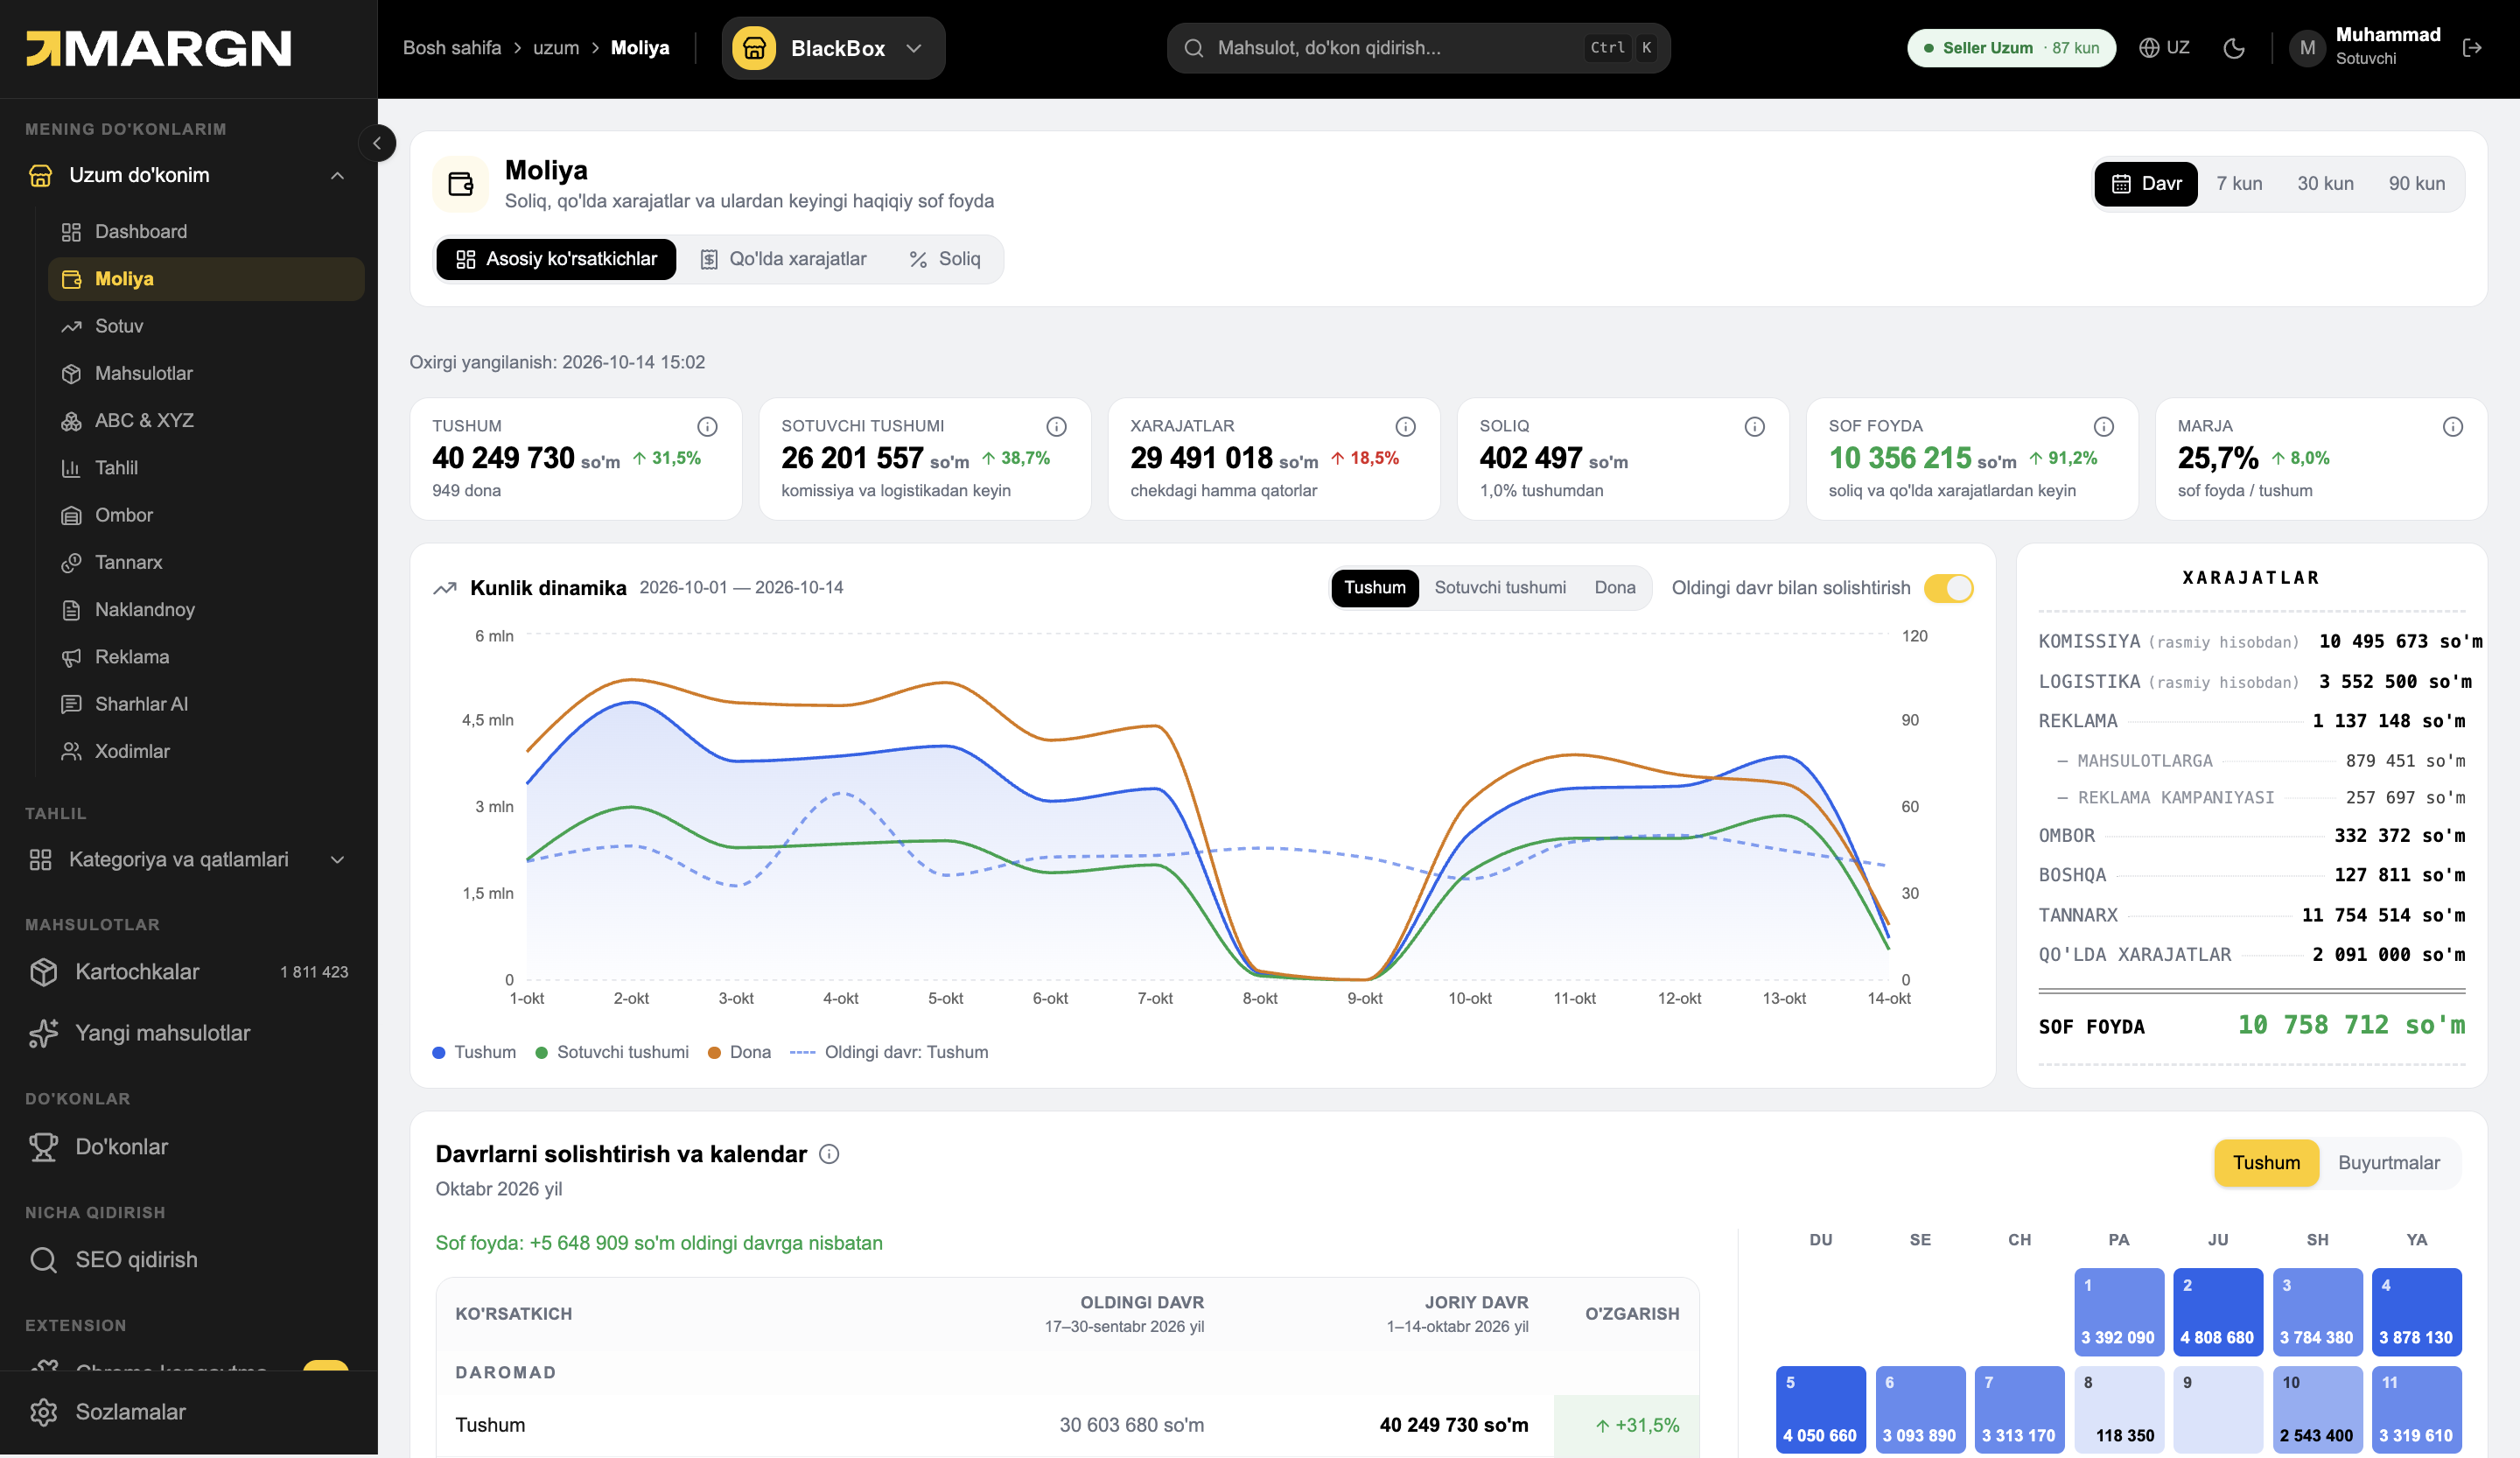
Task: Disable Oldingi davr bilan solishtirish switch
Action: (x=1948, y=588)
